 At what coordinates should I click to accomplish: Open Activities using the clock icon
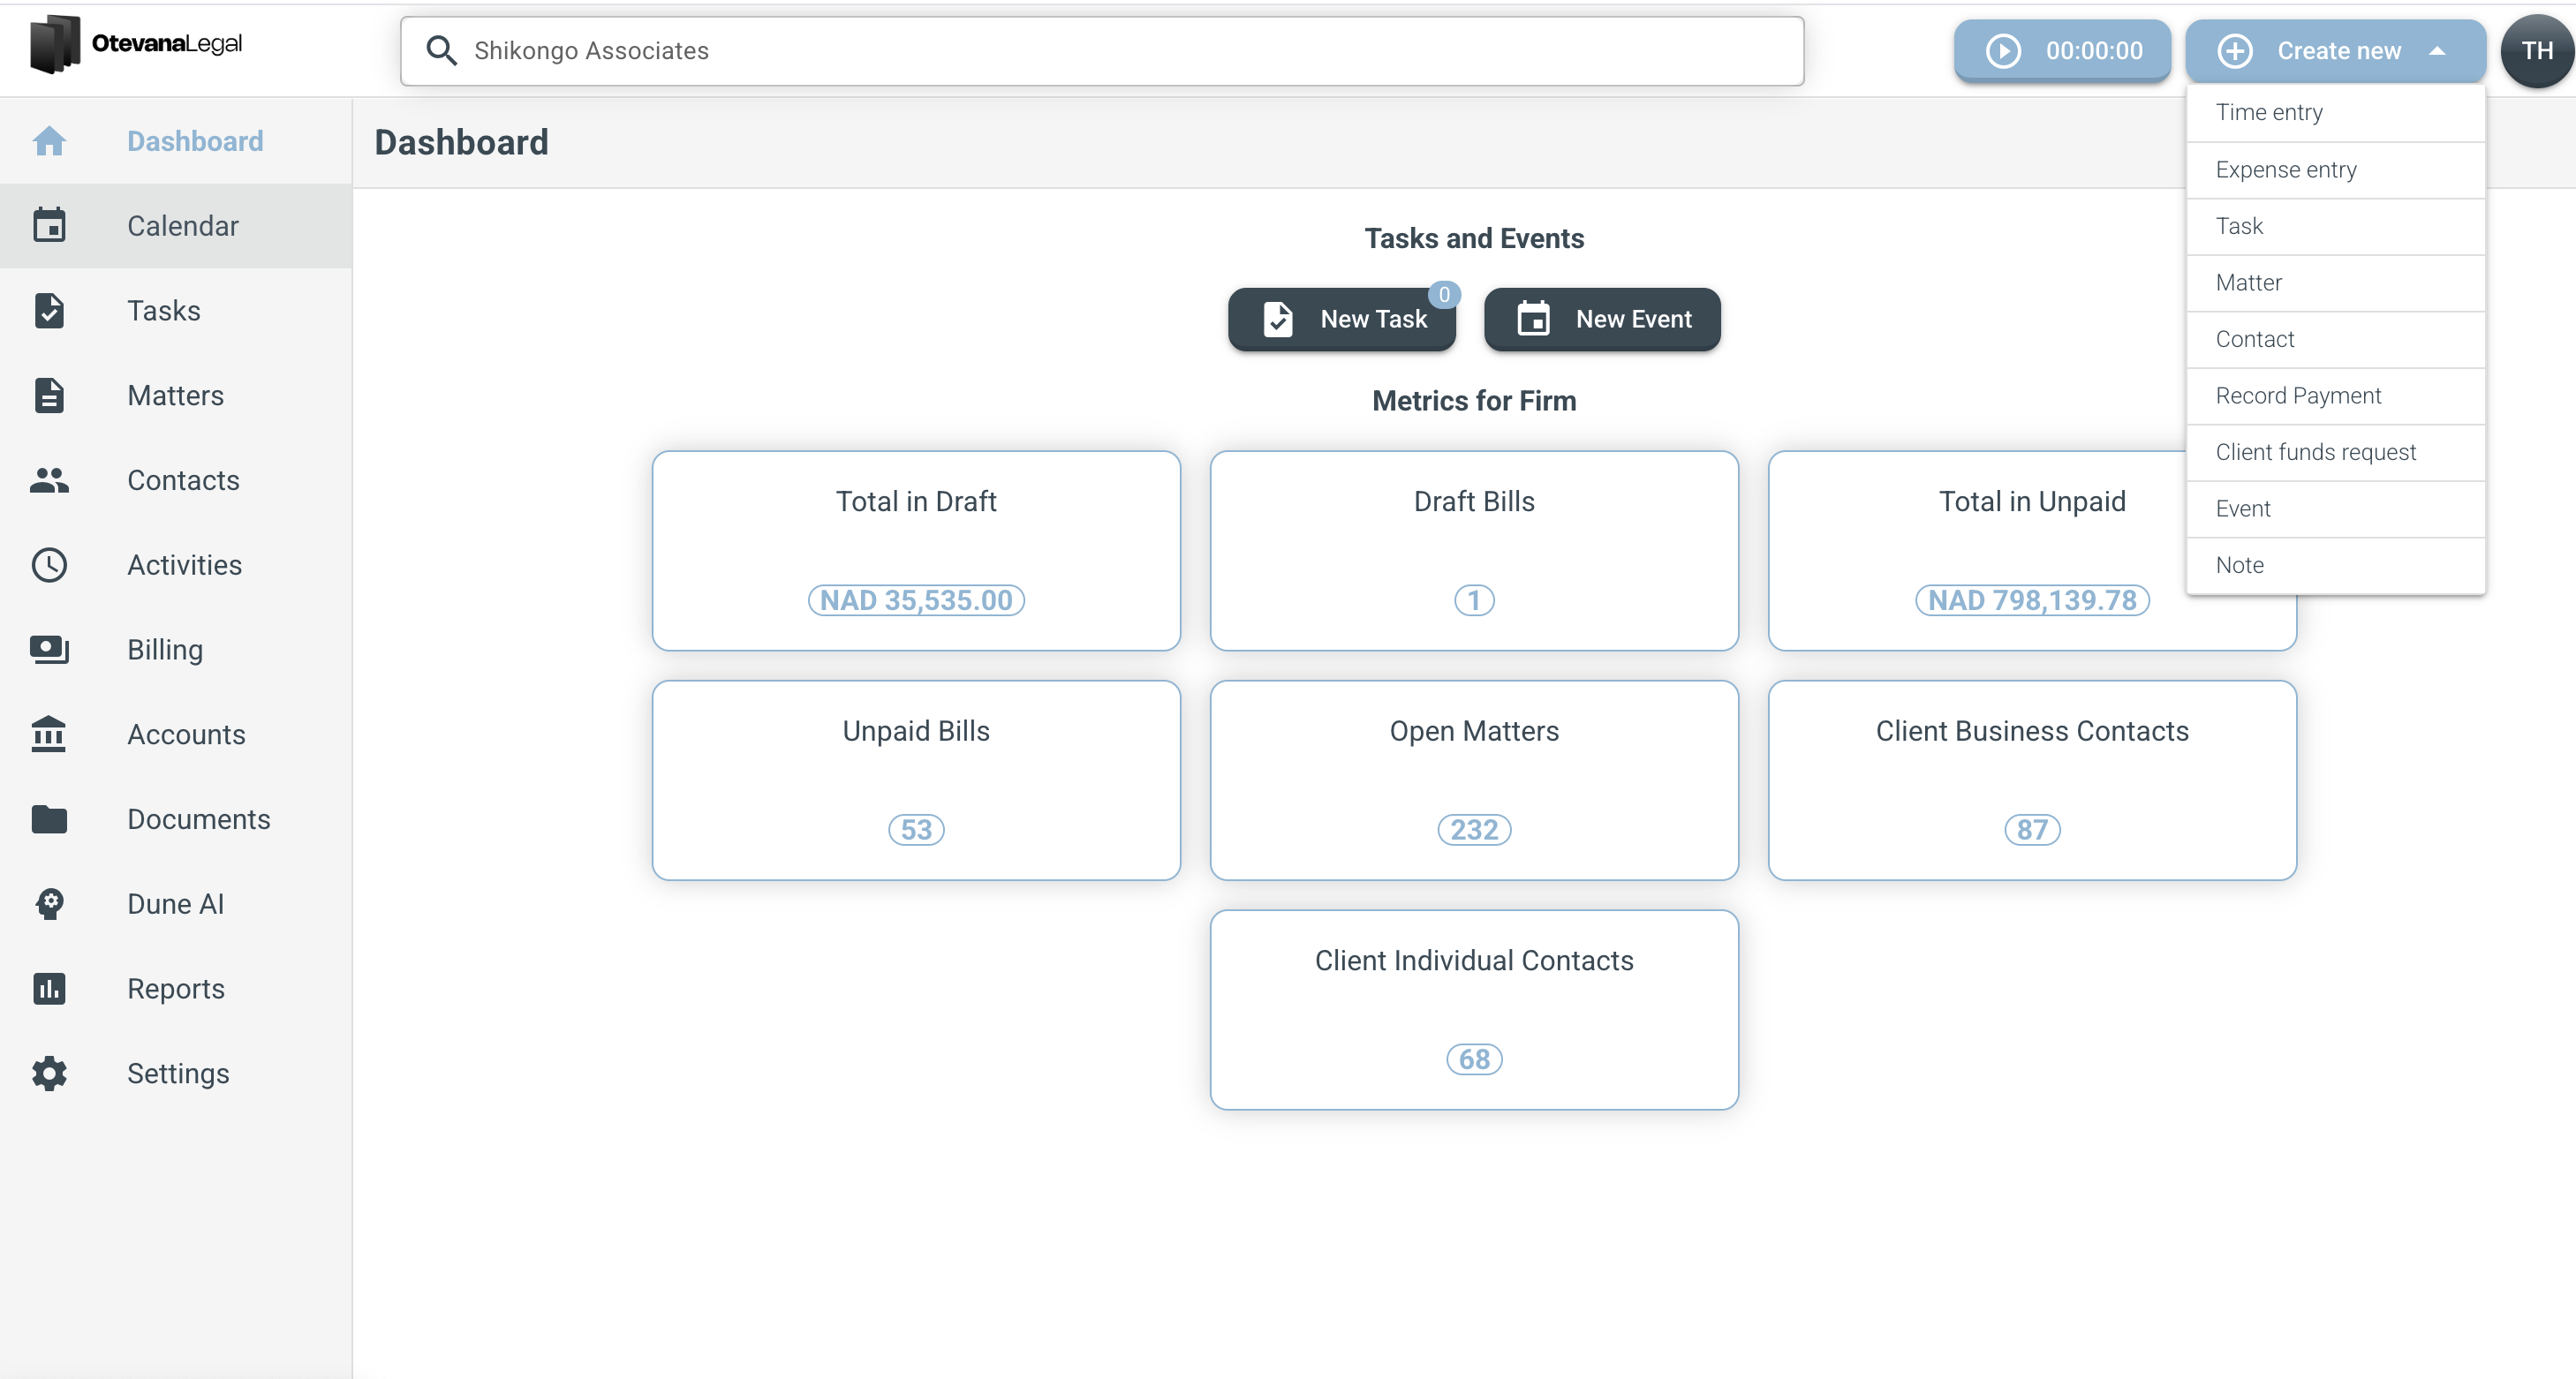click(50, 565)
